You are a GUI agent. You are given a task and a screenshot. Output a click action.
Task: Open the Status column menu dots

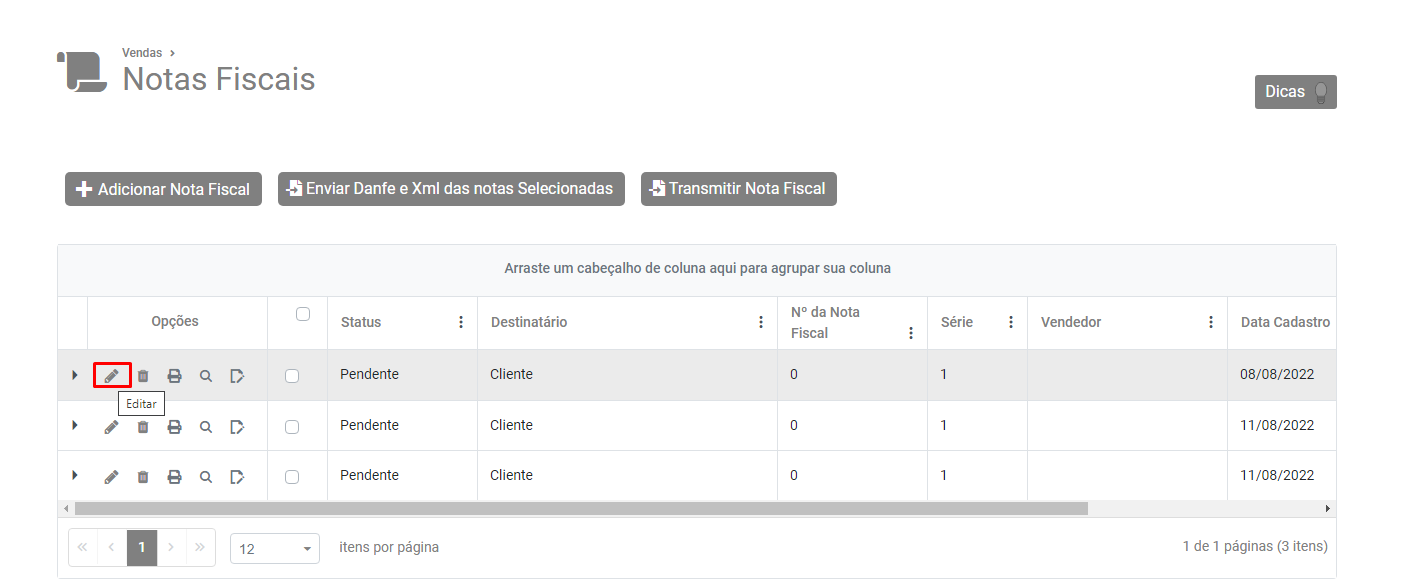(x=461, y=322)
